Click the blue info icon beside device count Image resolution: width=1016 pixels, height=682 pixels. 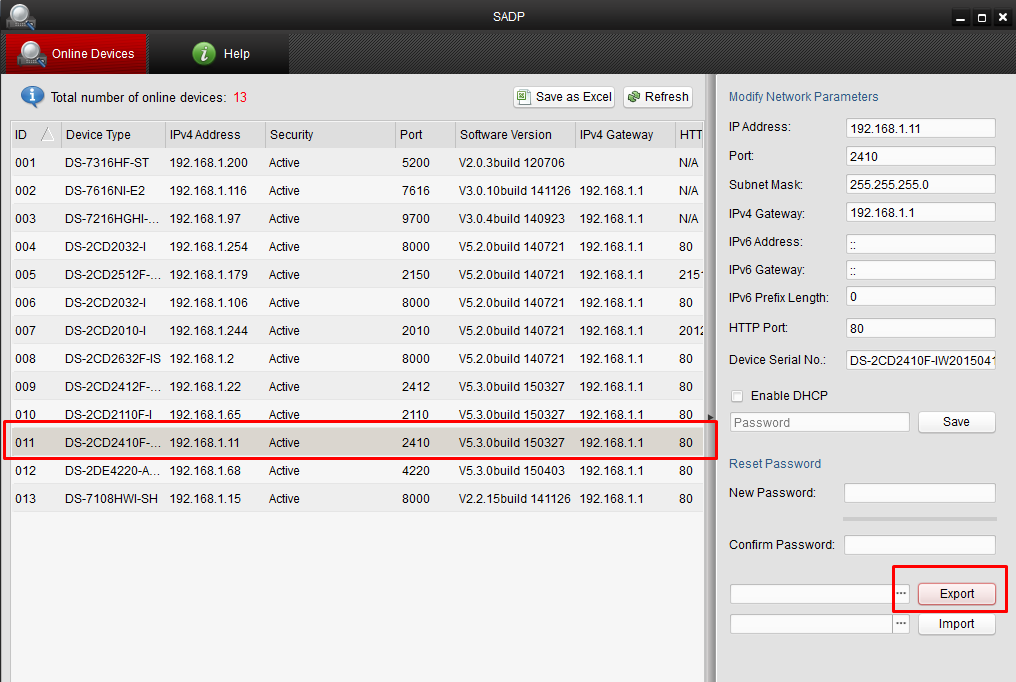point(33,97)
